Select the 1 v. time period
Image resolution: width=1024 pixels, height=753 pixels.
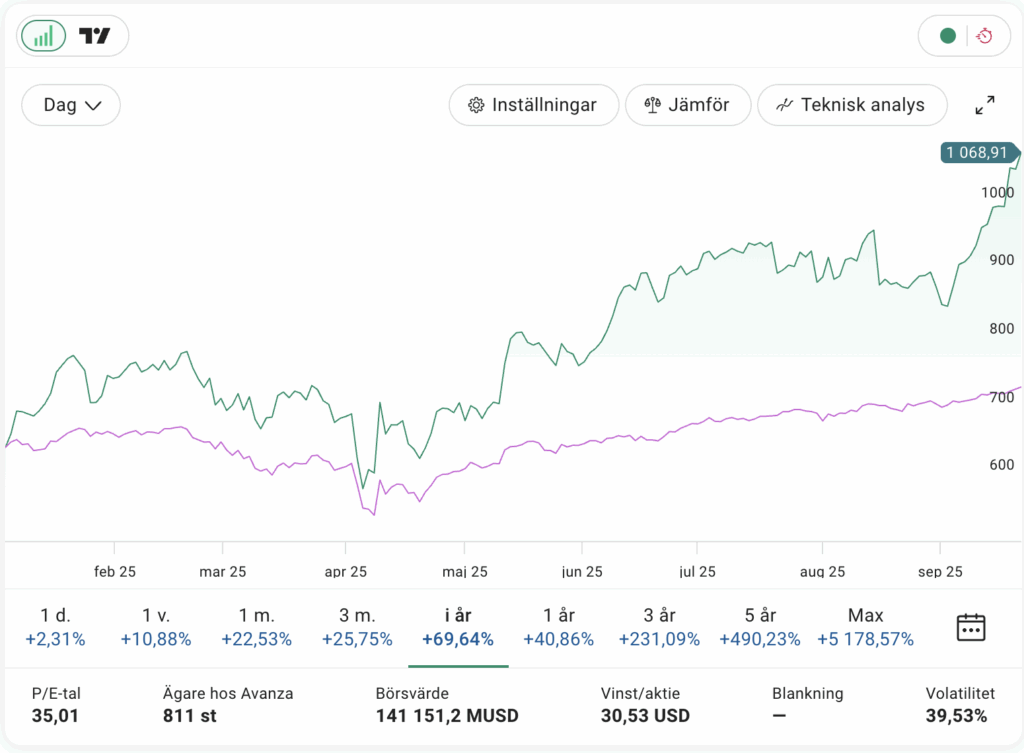pos(155,627)
